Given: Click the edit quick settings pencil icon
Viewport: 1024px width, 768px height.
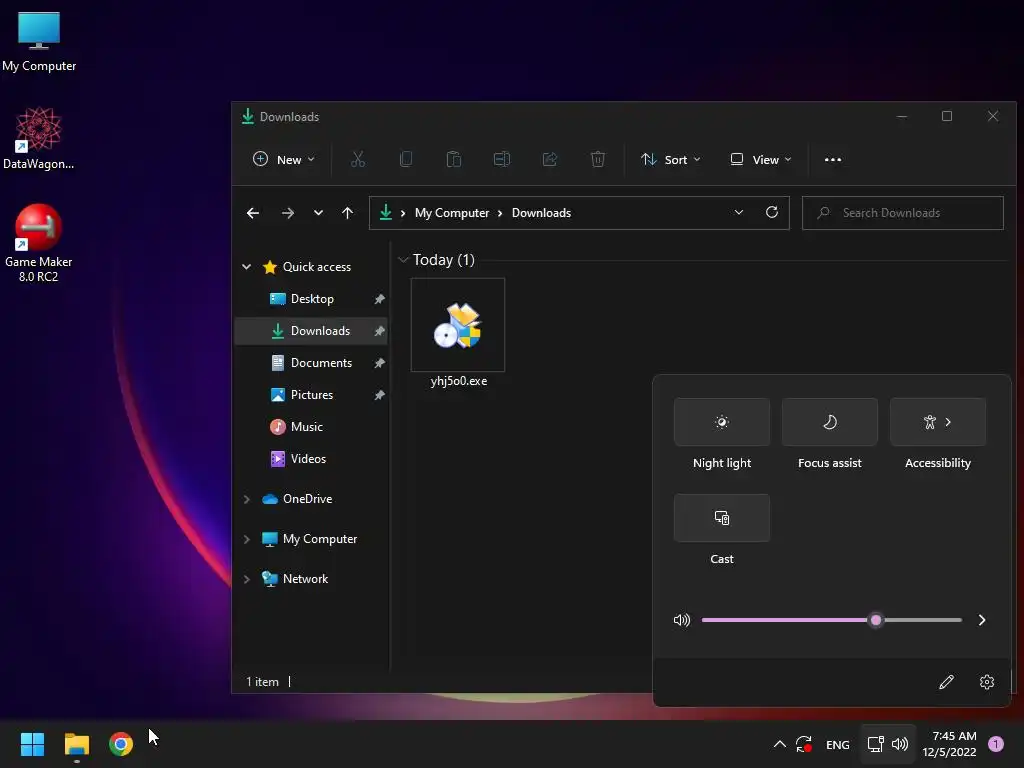Looking at the screenshot, I should 946,682.
